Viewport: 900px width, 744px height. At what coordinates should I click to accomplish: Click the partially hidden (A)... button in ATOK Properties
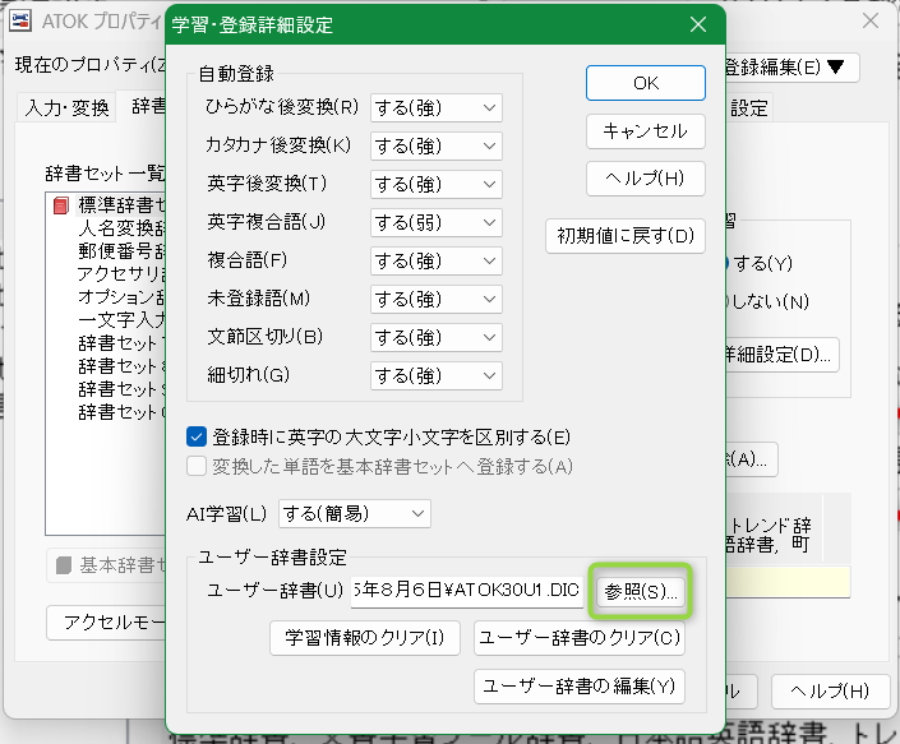(x=751, y=459)
